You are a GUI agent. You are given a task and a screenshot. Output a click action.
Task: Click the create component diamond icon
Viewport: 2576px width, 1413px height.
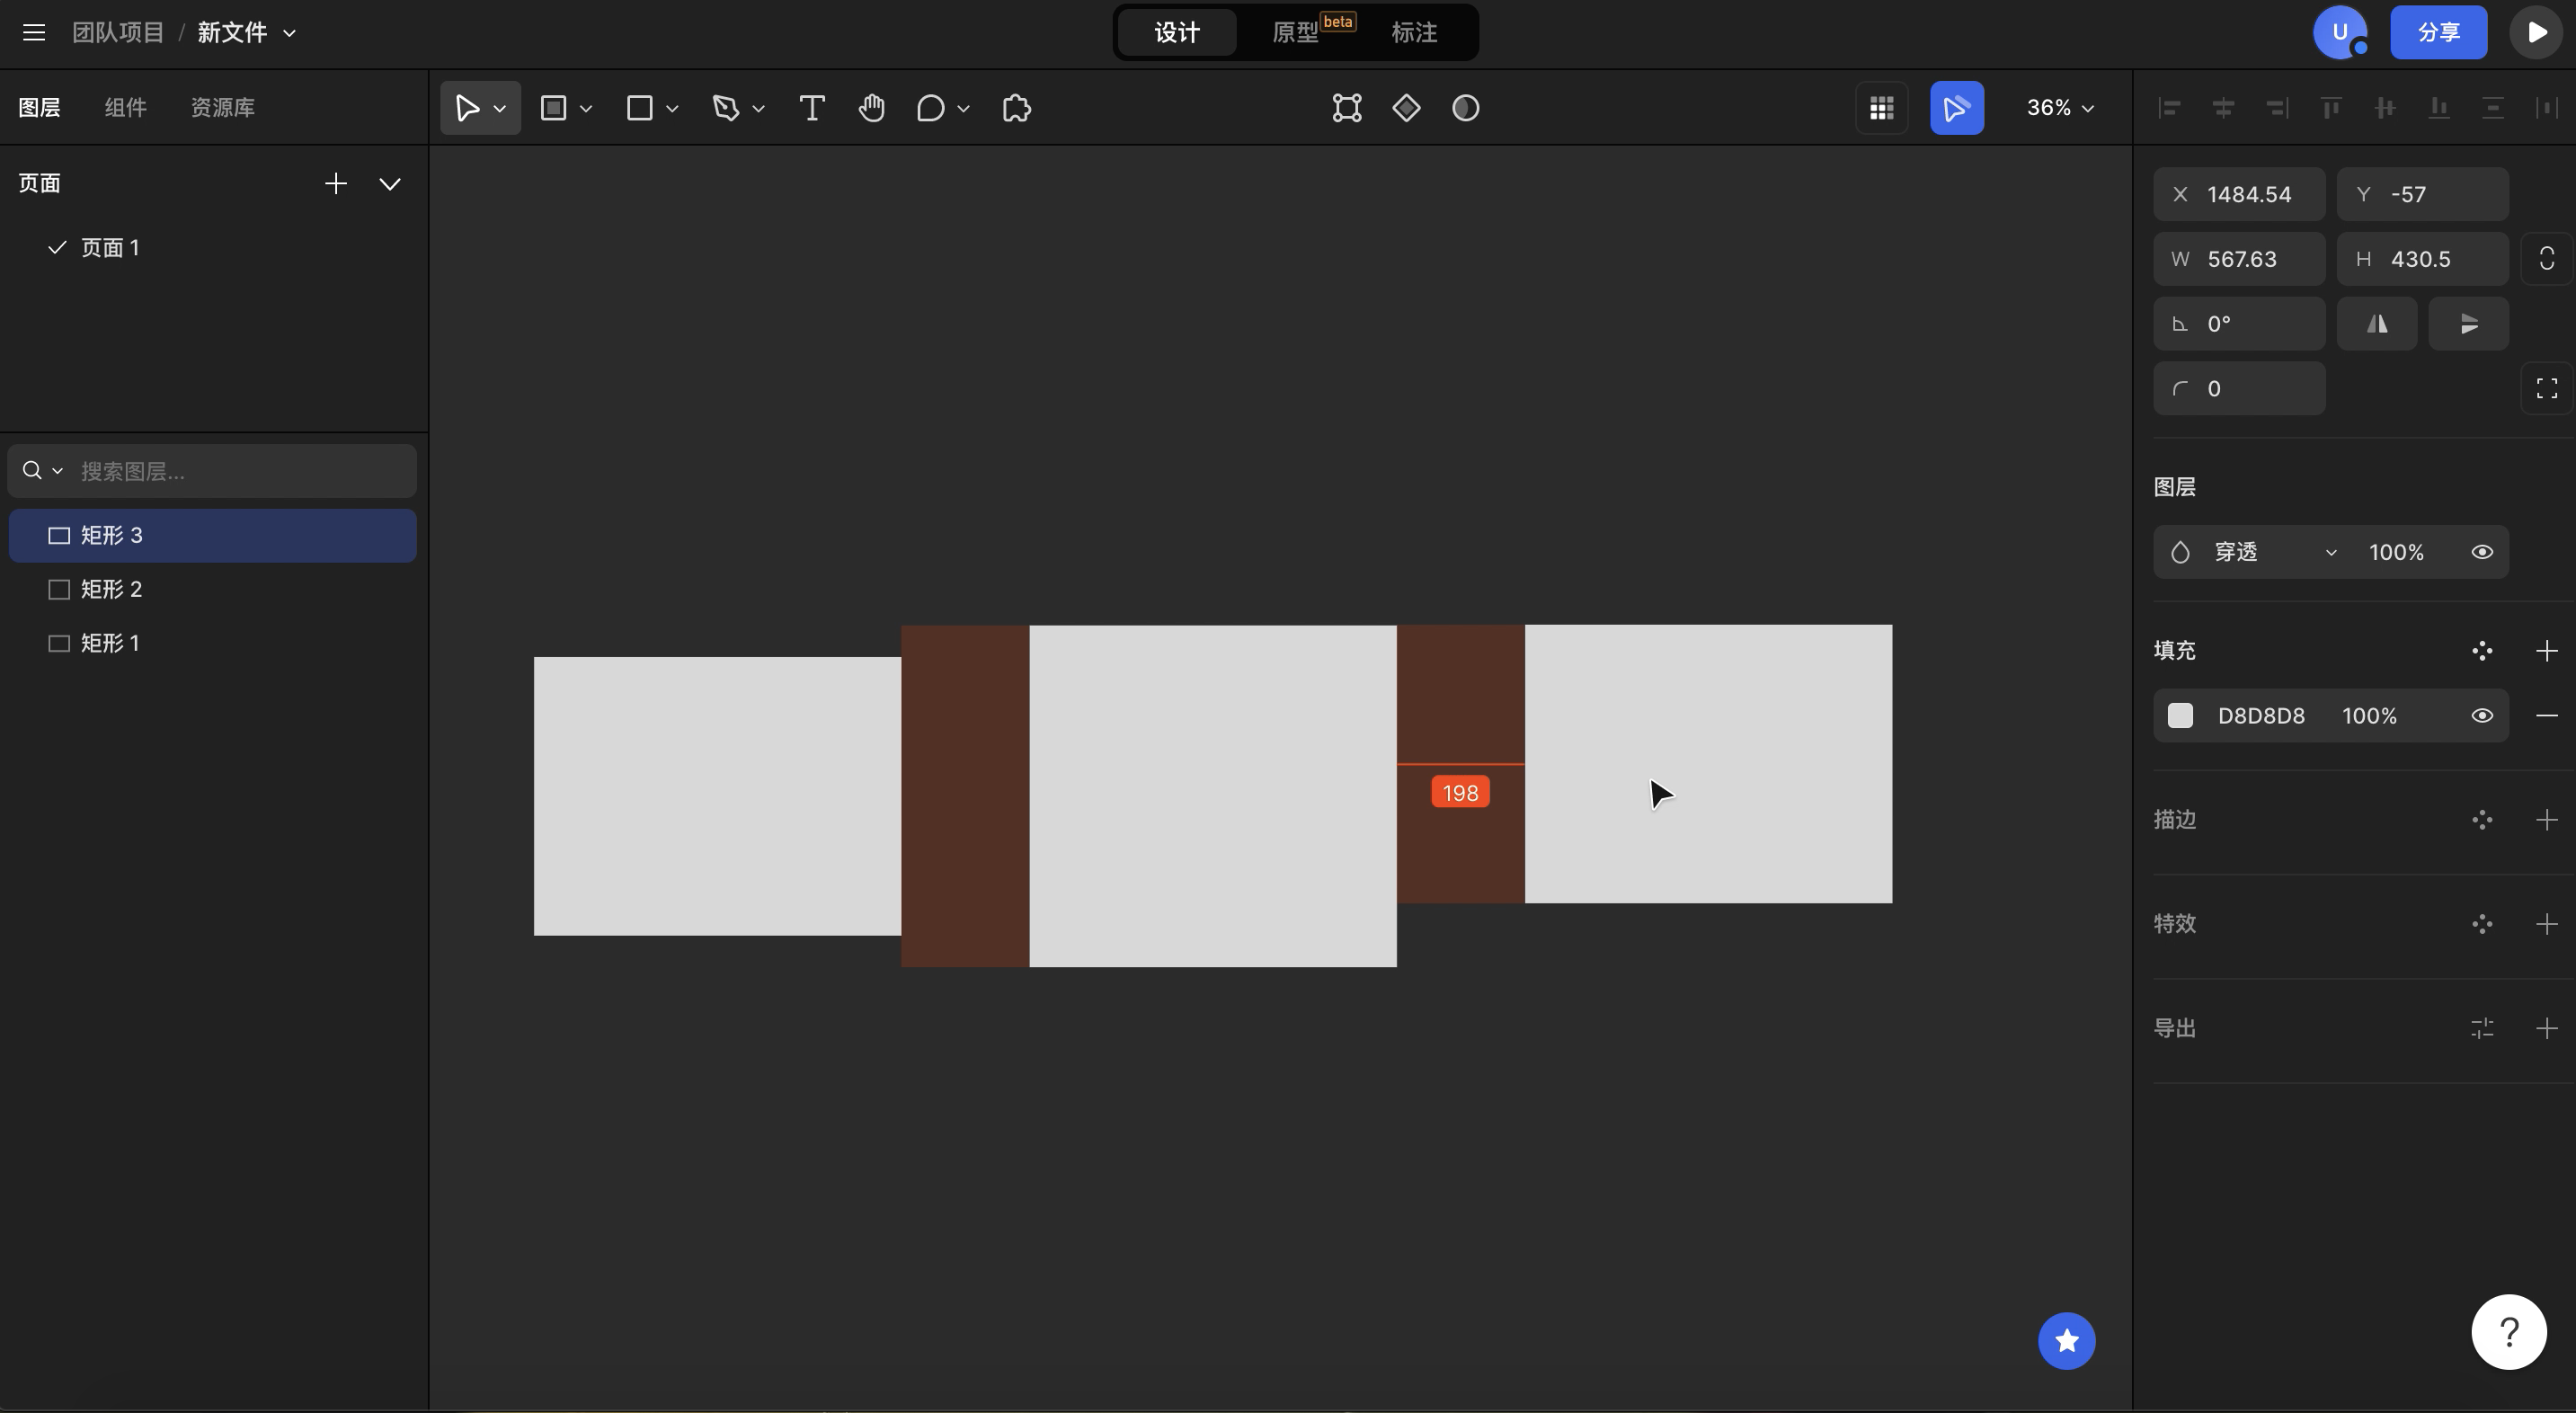pos(1406,108)
